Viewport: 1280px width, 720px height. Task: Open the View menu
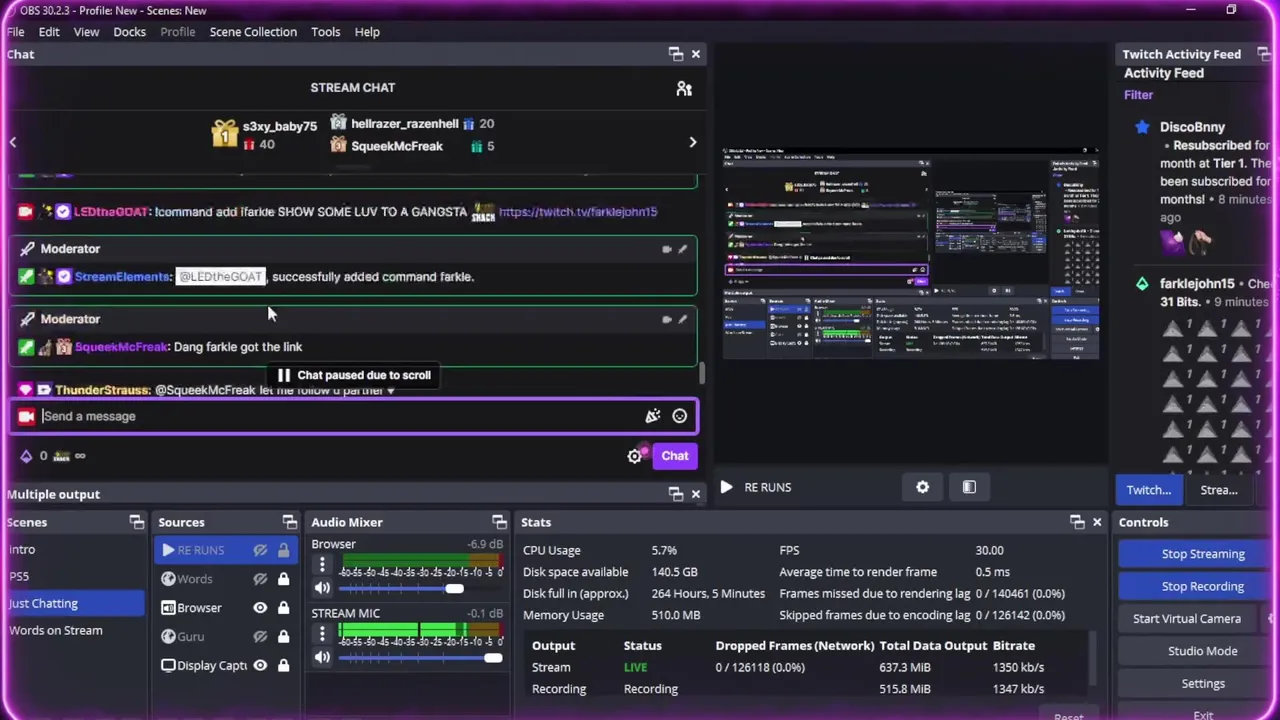tap(86, 32)
